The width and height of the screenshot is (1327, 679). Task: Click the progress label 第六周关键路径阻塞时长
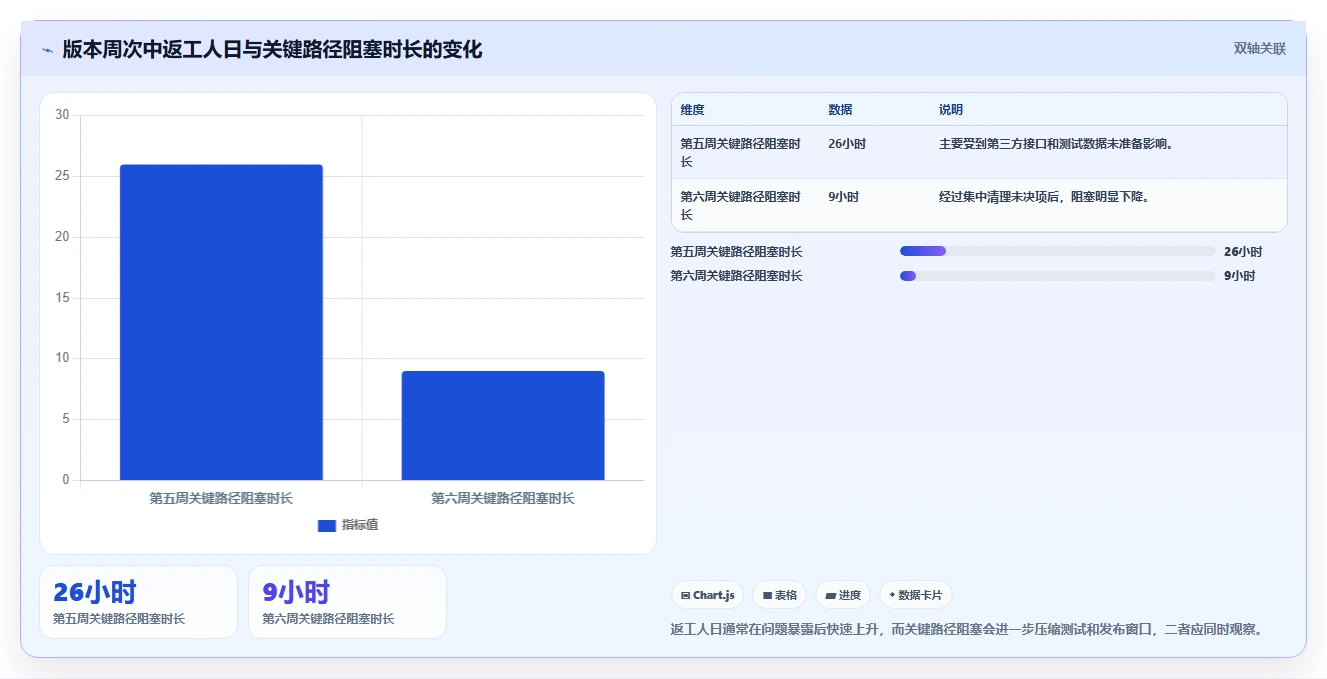point(736,276)
